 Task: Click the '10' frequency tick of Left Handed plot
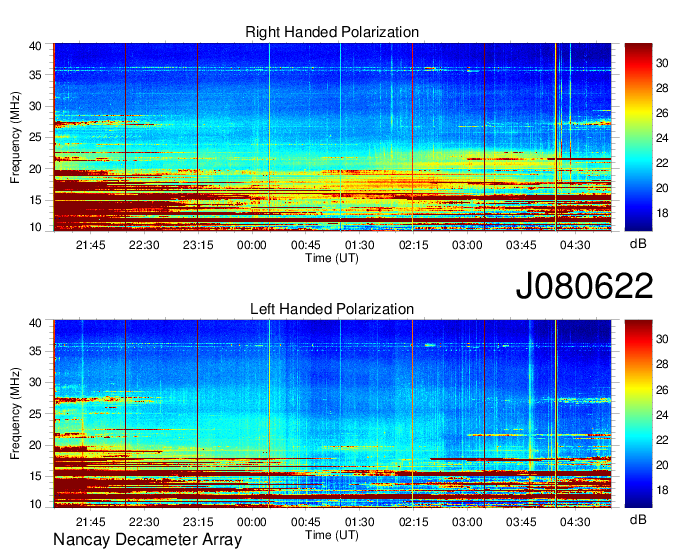tap(35, 504)
